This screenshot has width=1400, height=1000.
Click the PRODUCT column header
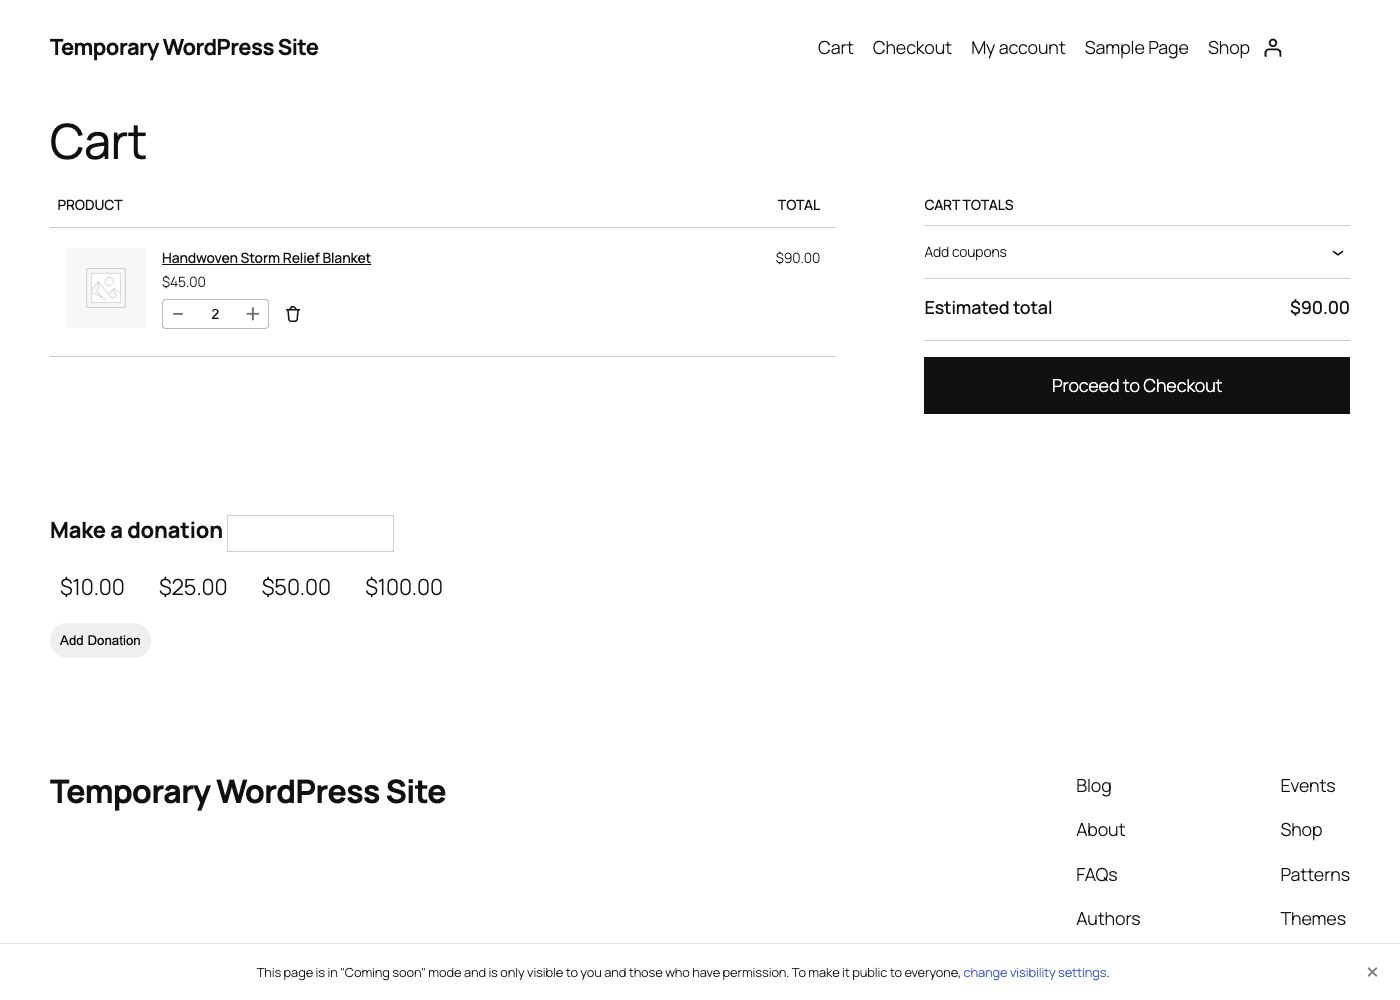point(90,205)
